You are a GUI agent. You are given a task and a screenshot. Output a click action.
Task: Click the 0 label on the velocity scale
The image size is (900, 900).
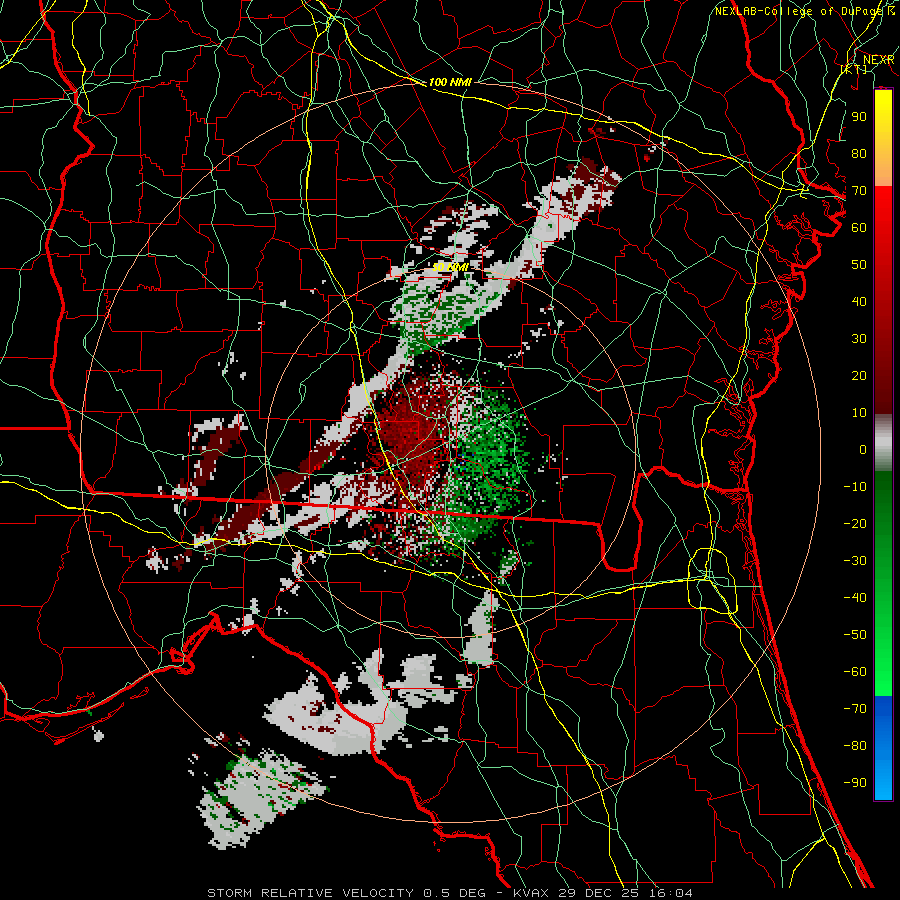863,449
